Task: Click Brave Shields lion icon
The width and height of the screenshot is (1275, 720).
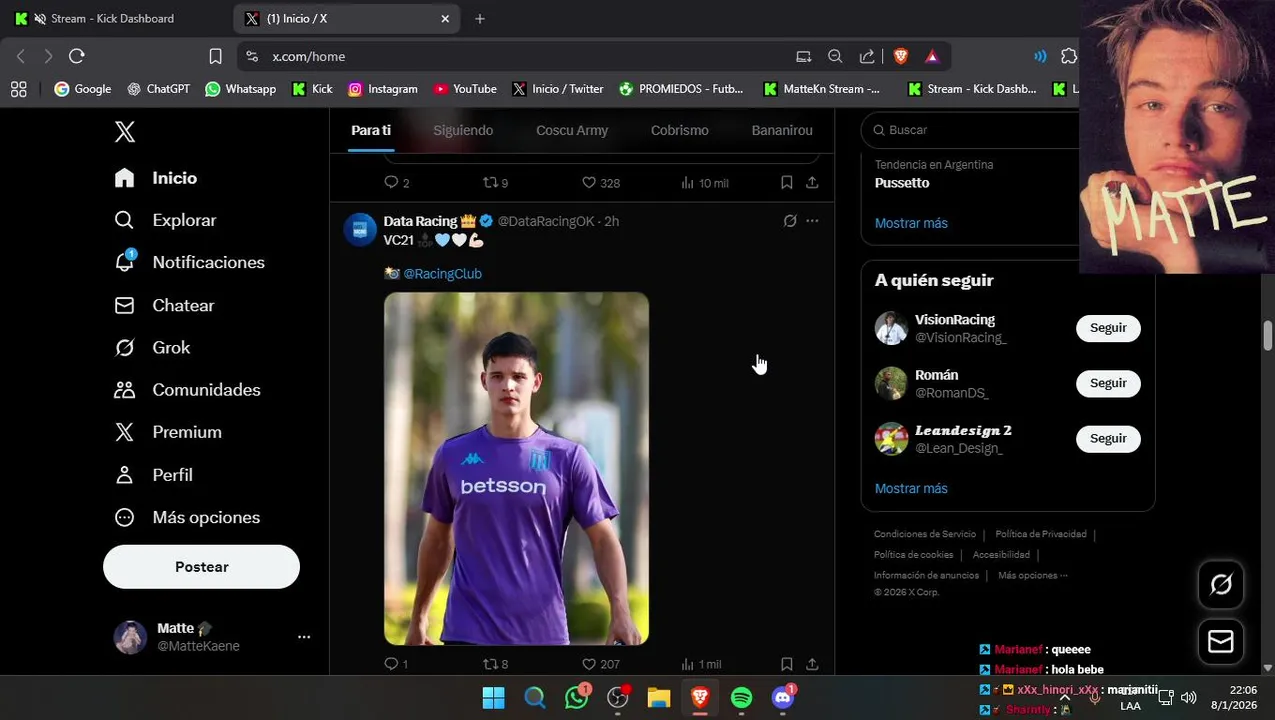Action: [900, 56]
